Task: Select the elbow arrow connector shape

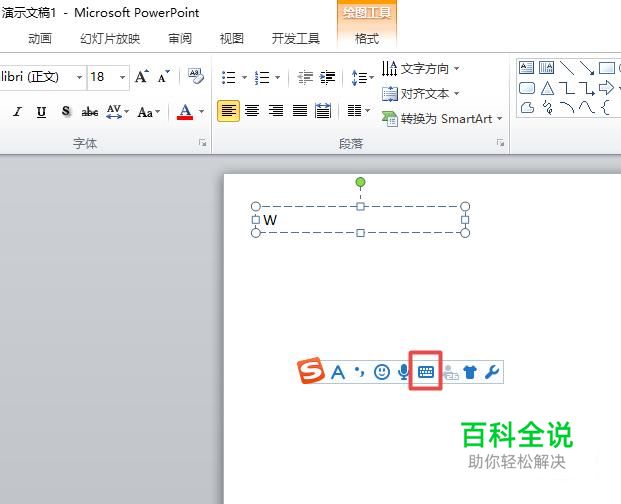Action: [587, 88]
